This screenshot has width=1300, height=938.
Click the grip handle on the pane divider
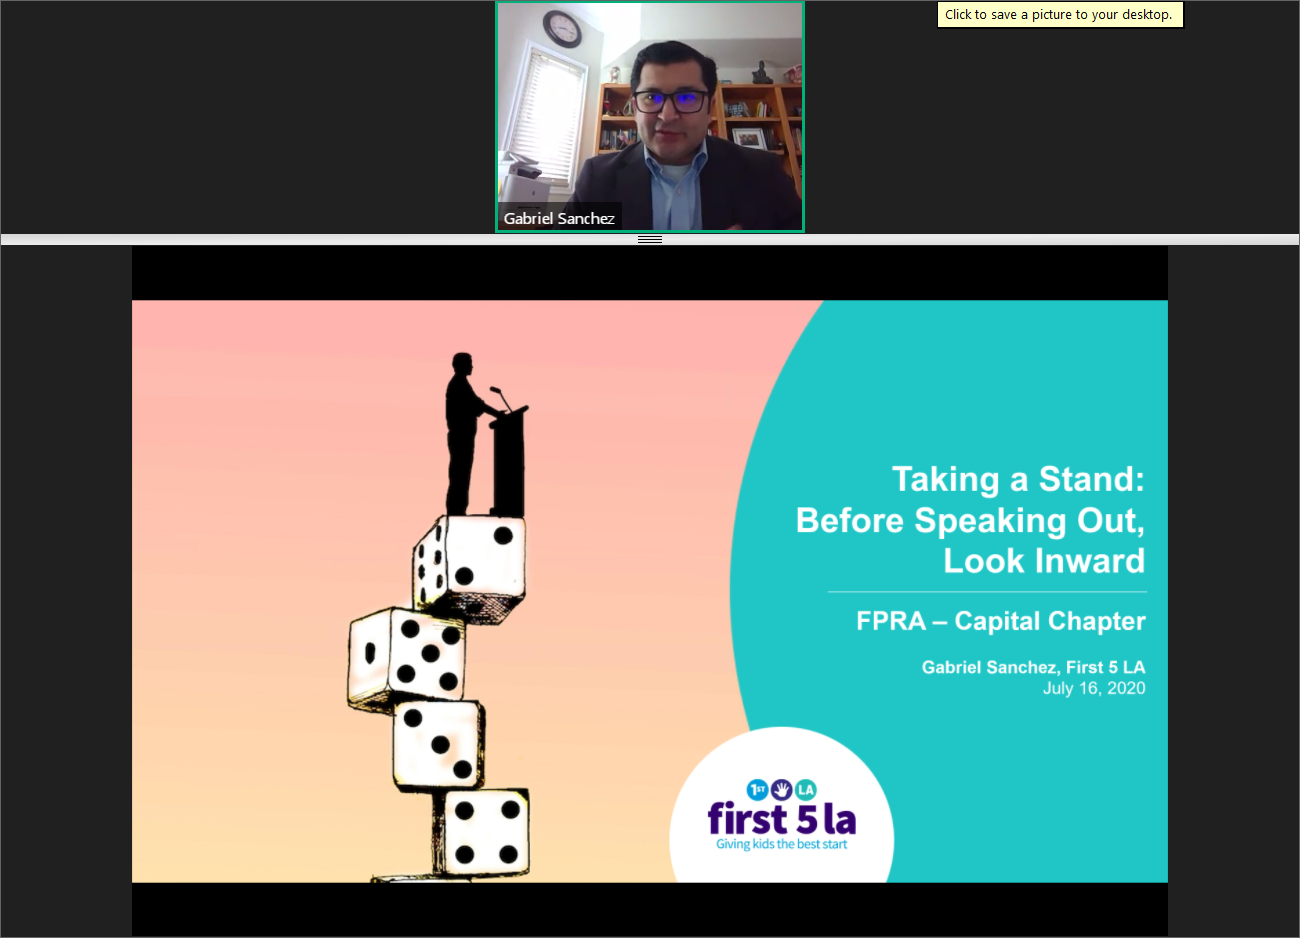650,240
